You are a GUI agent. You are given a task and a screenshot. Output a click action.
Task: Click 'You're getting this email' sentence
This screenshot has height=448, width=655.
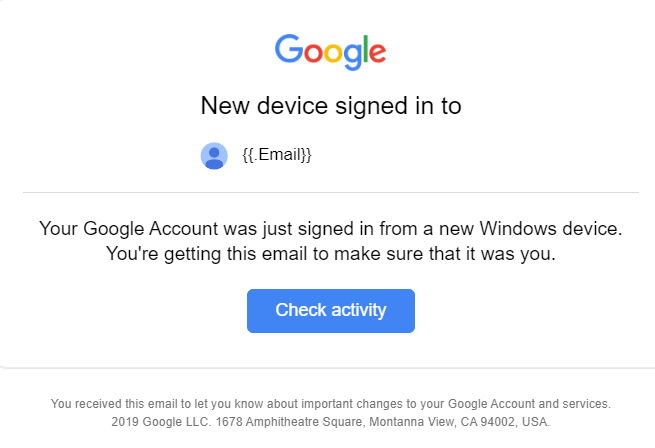207,254
